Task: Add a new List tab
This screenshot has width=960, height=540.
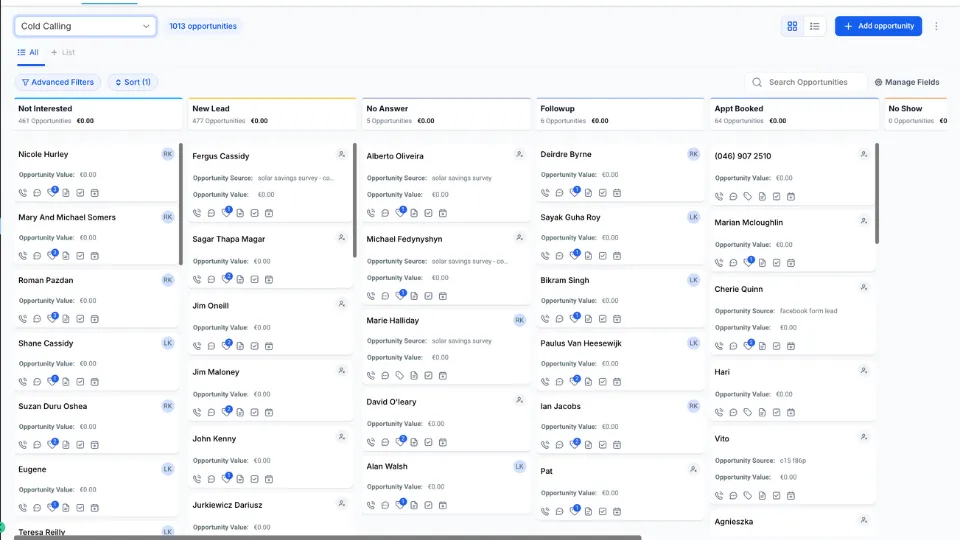Action: (x=63, y=53)
